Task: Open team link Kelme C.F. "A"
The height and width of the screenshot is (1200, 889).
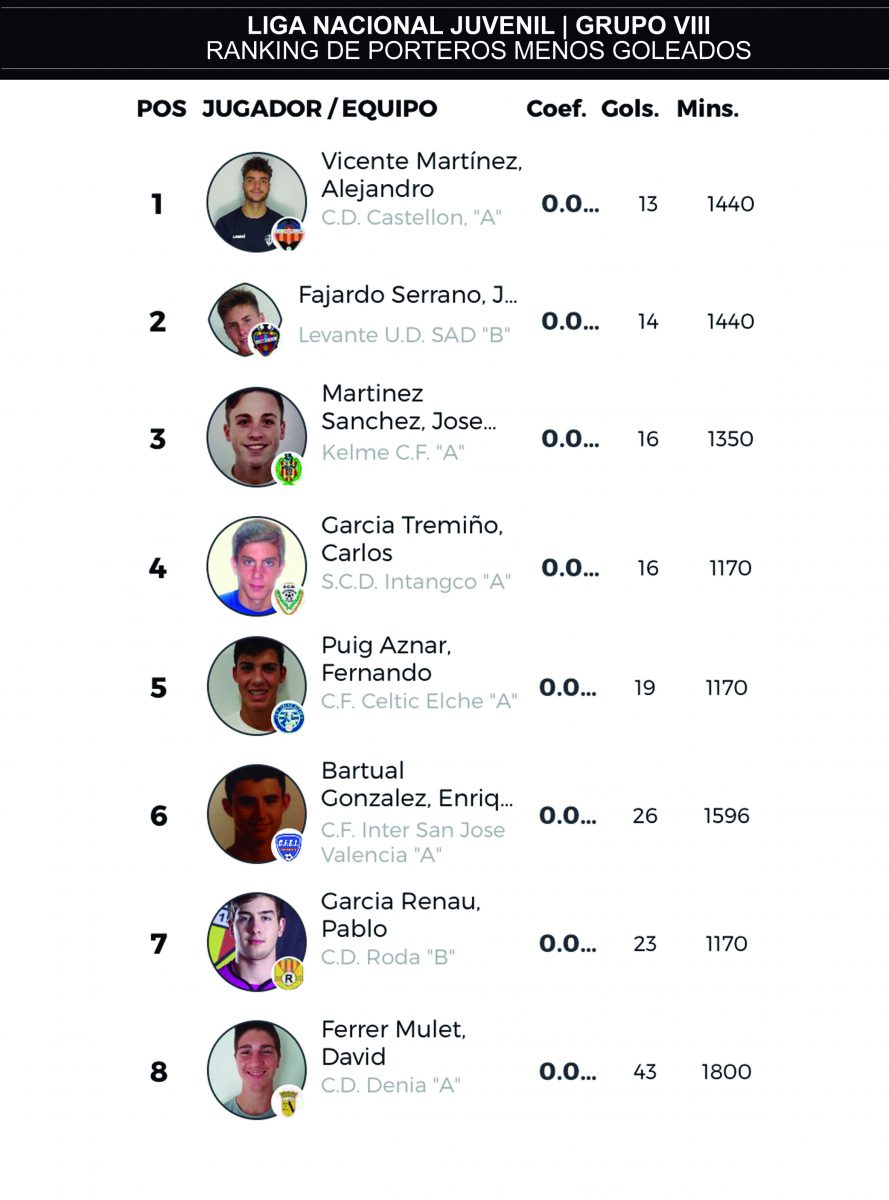Action: point(393,453)
